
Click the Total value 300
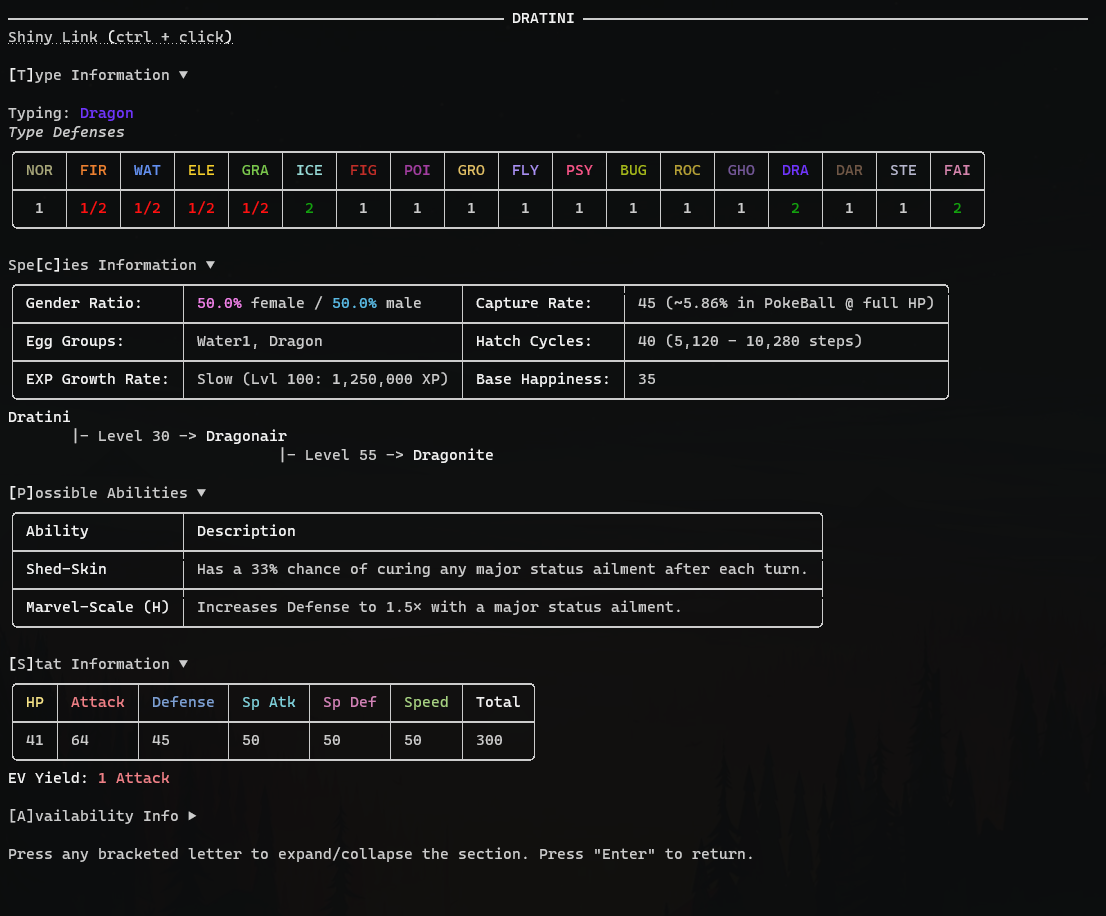click(x=489, y=740)
